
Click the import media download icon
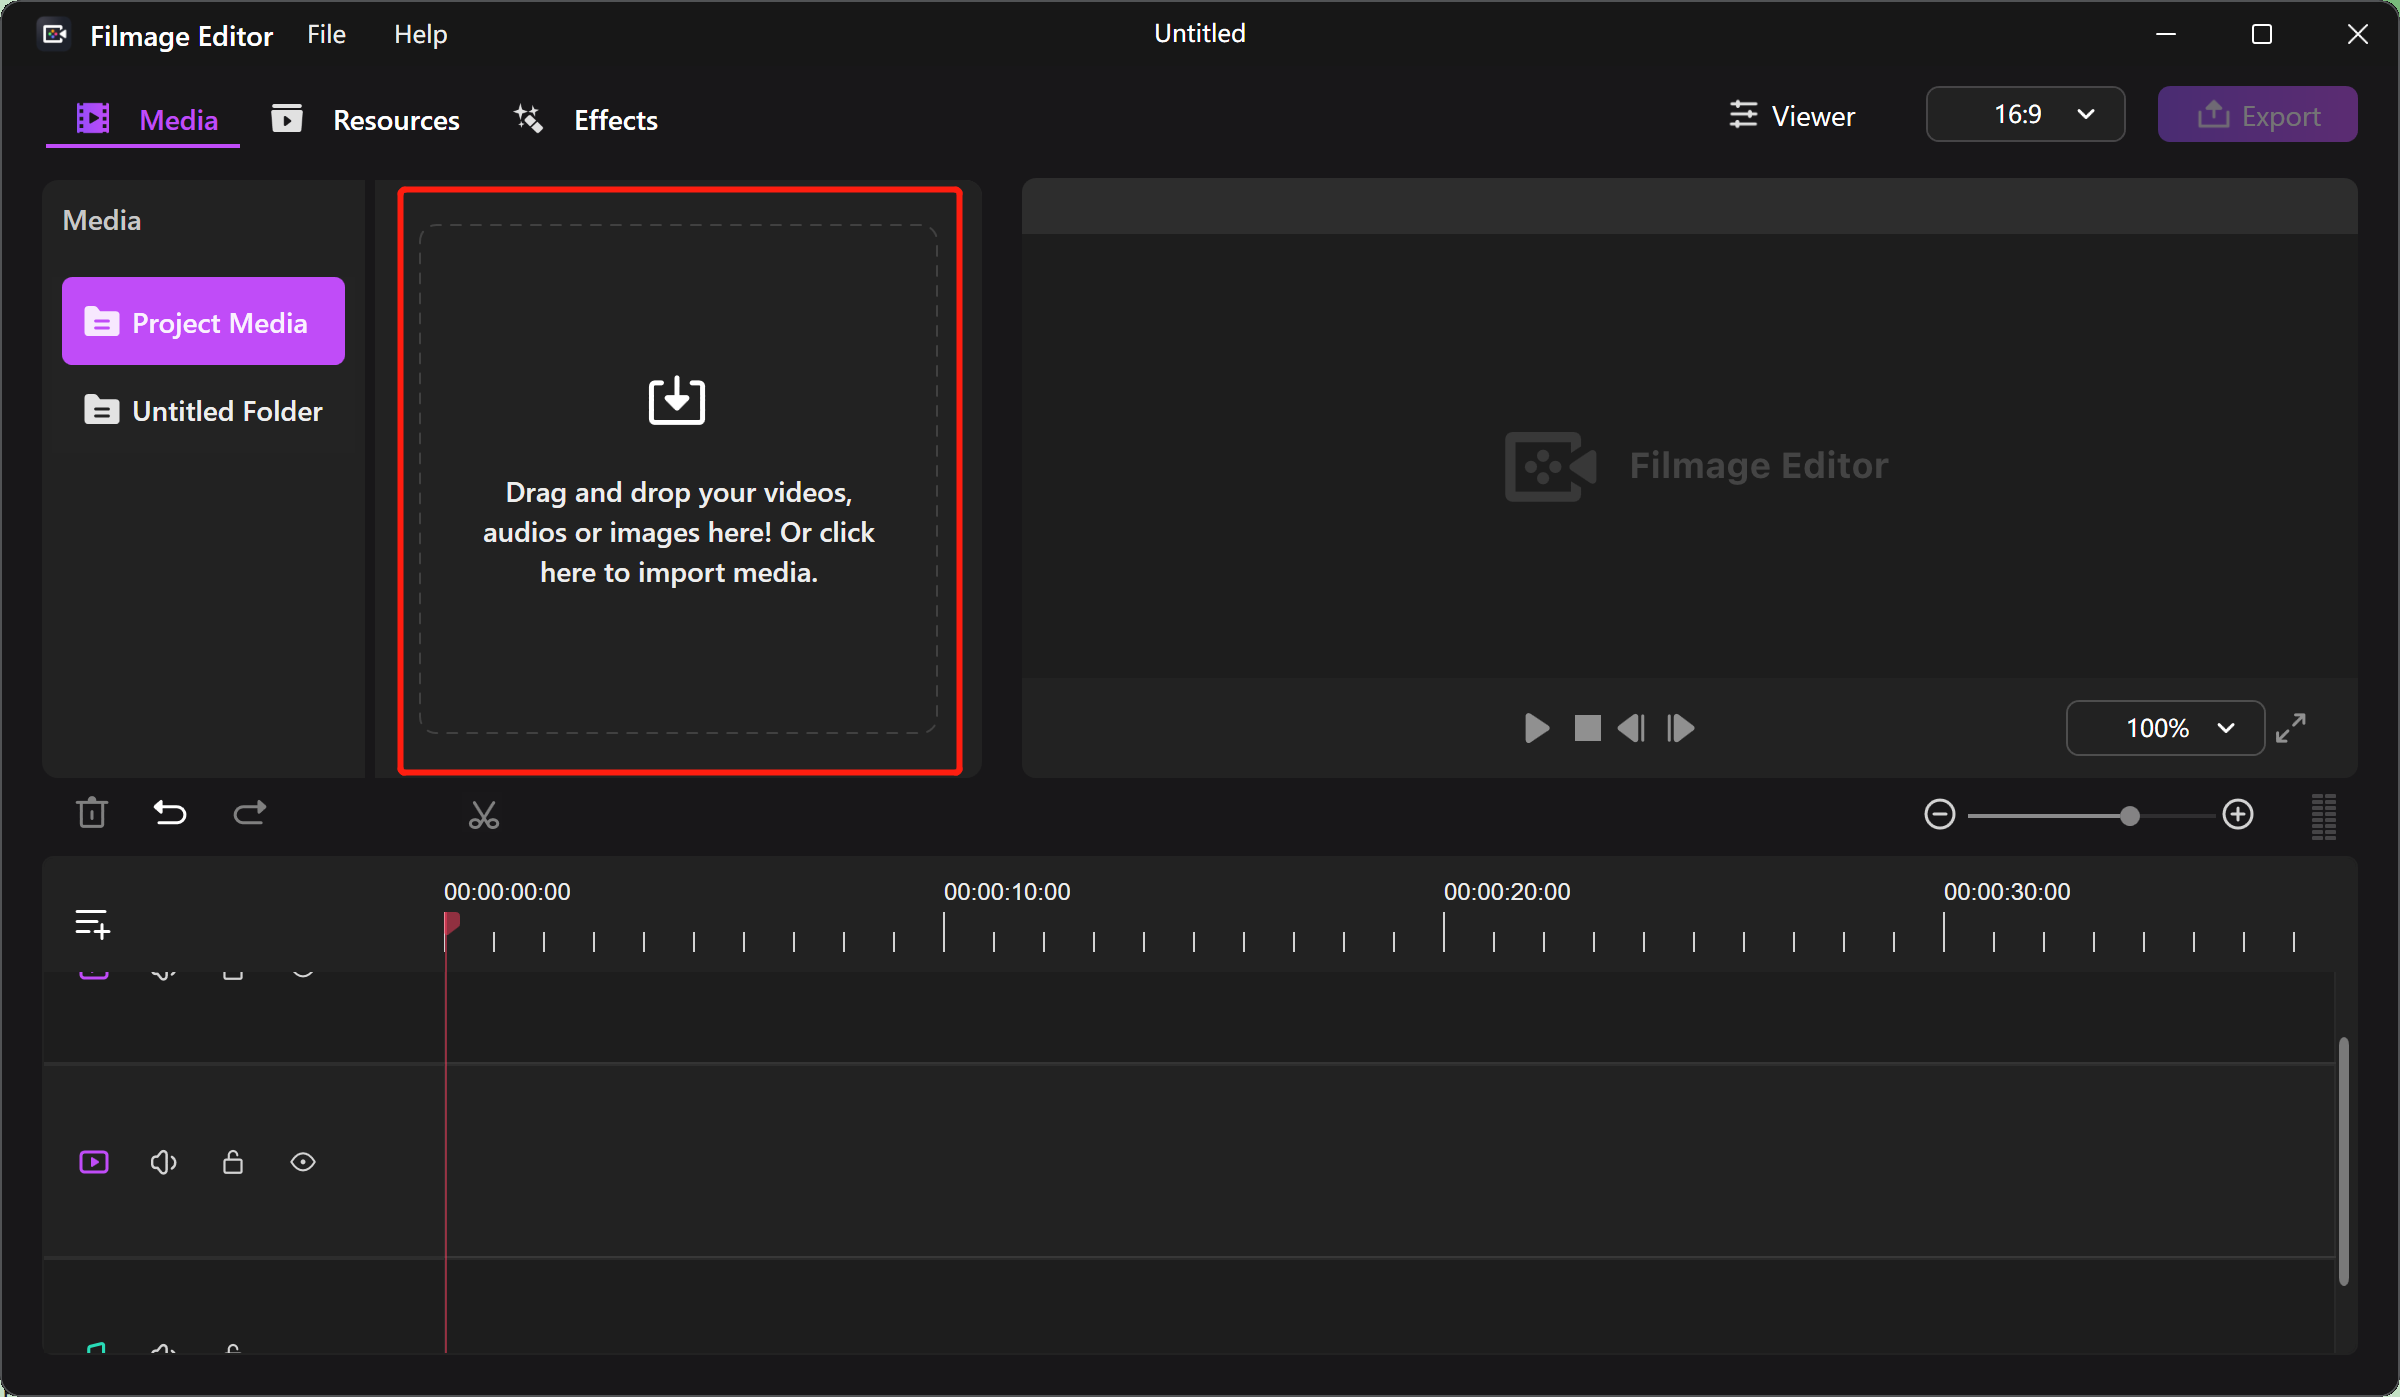click(x=677, y=401)
